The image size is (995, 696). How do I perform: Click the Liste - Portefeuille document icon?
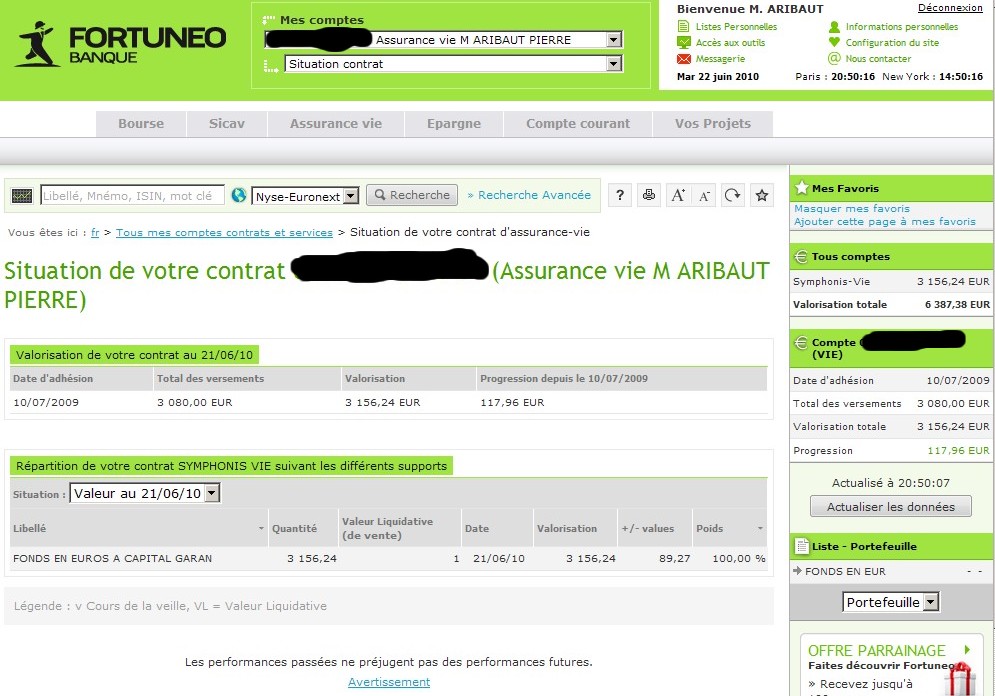801,546
